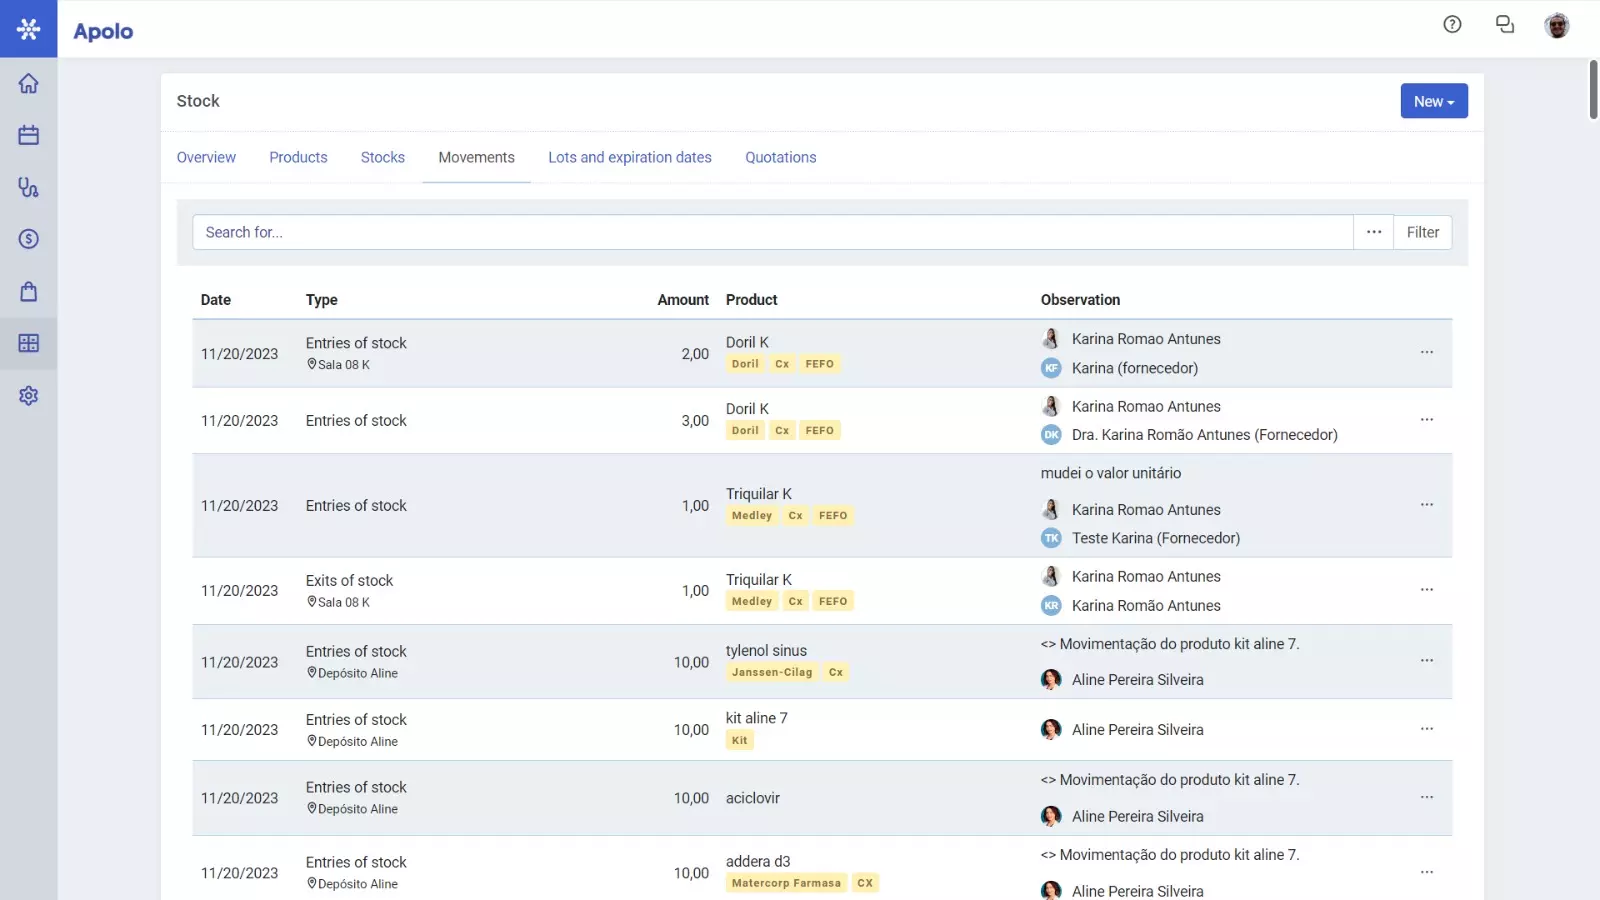This screenshot has height=900, width=1600.
Task: Open search options ellipsis next to Filter
Action: click(1373, 232)
